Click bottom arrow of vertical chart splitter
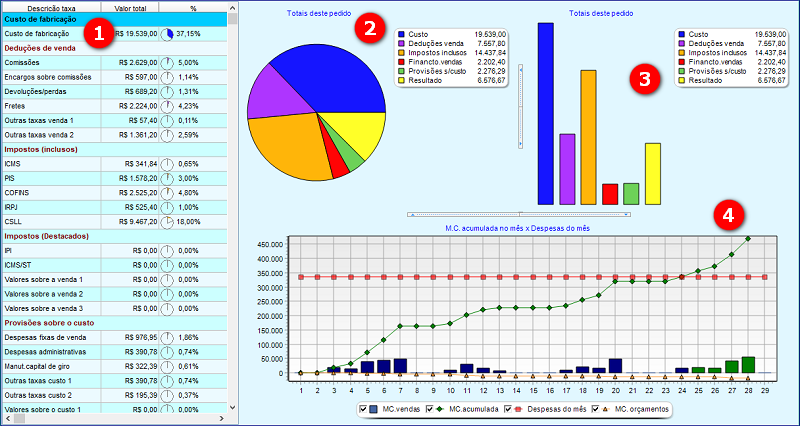 (x=520, y=145)
